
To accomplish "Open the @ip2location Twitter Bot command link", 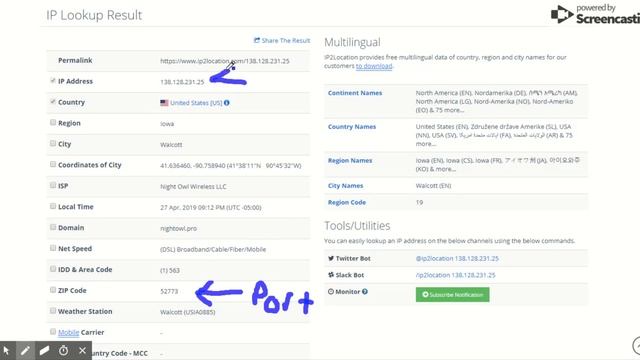I will tap(457, 258).
